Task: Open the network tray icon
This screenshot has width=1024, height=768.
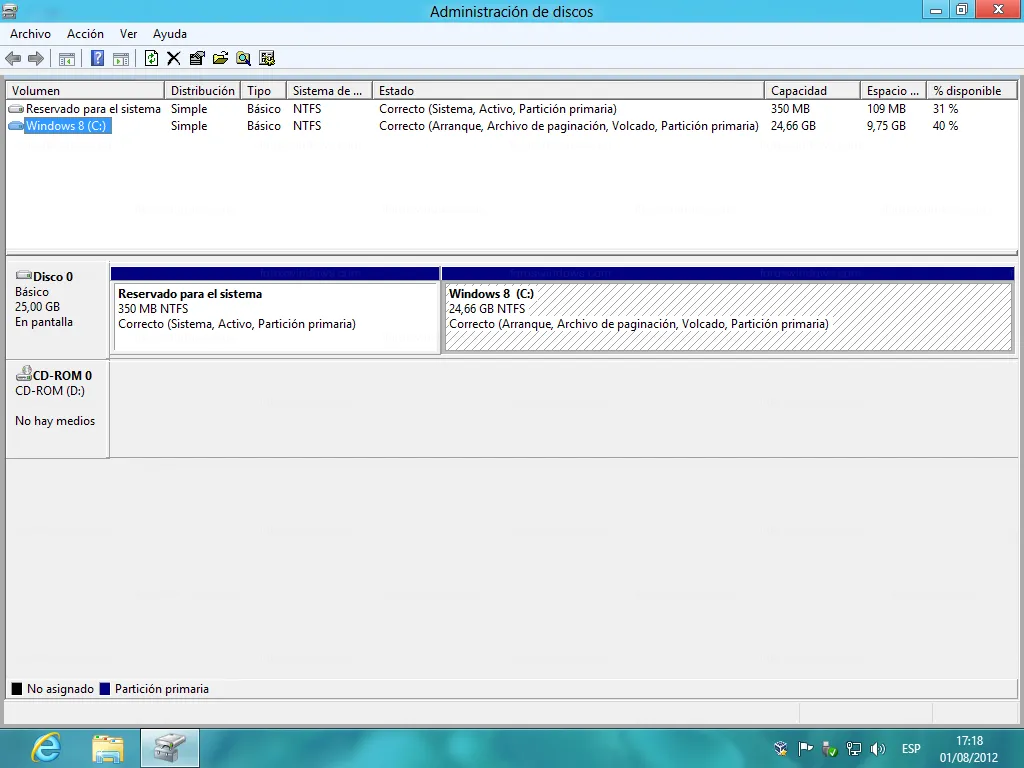Action: point(854,748)
